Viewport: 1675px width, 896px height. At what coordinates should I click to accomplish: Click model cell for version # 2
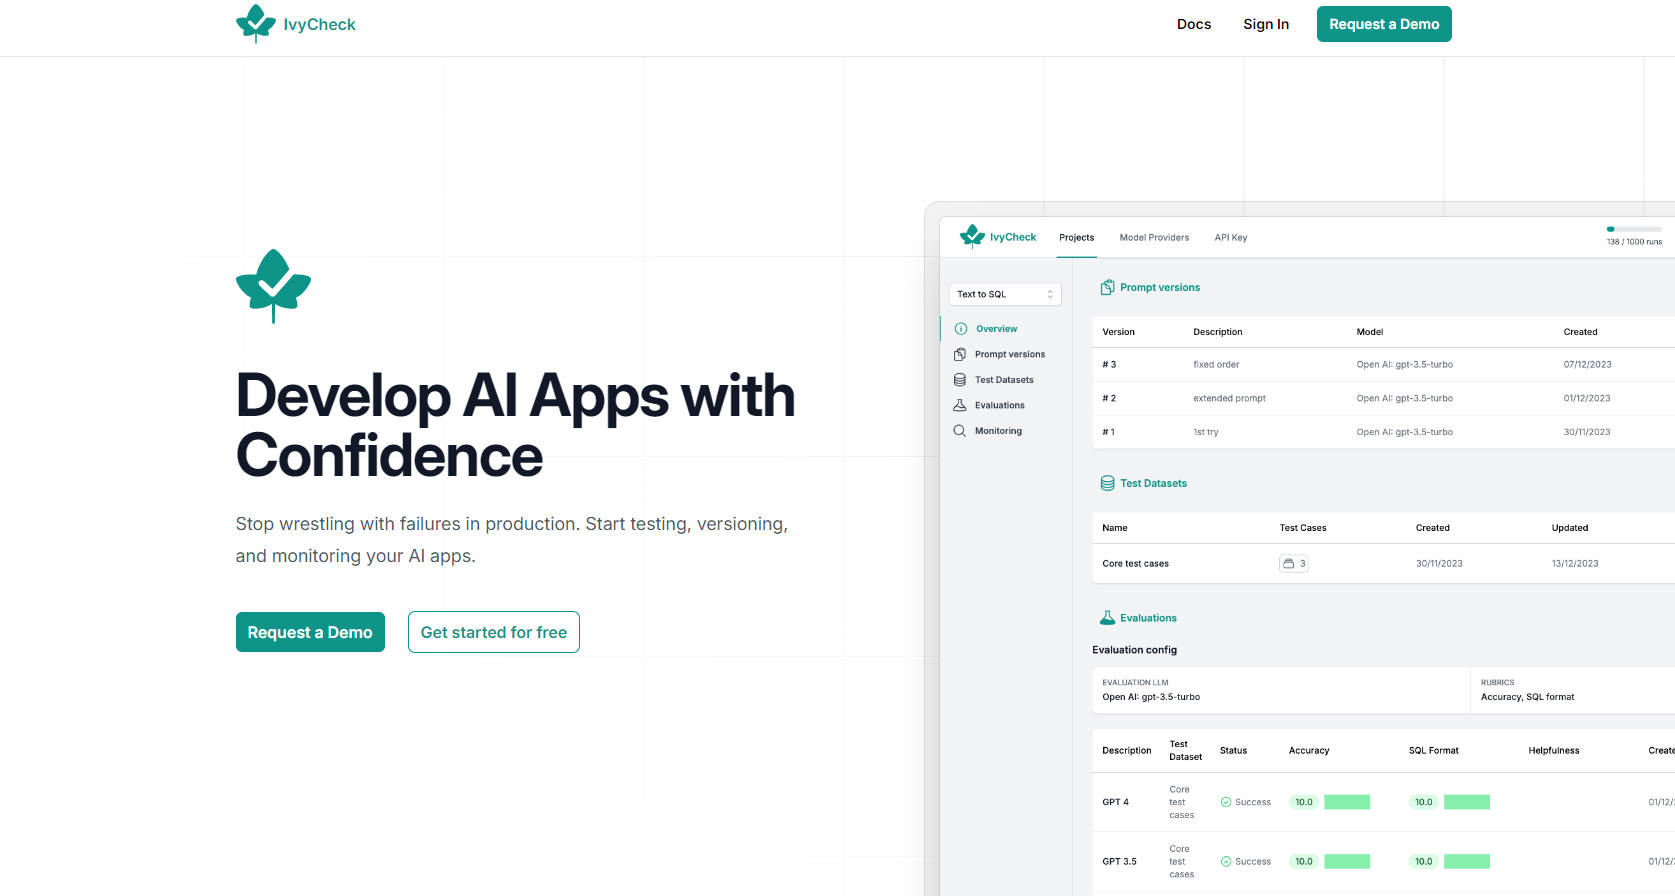1404,398
